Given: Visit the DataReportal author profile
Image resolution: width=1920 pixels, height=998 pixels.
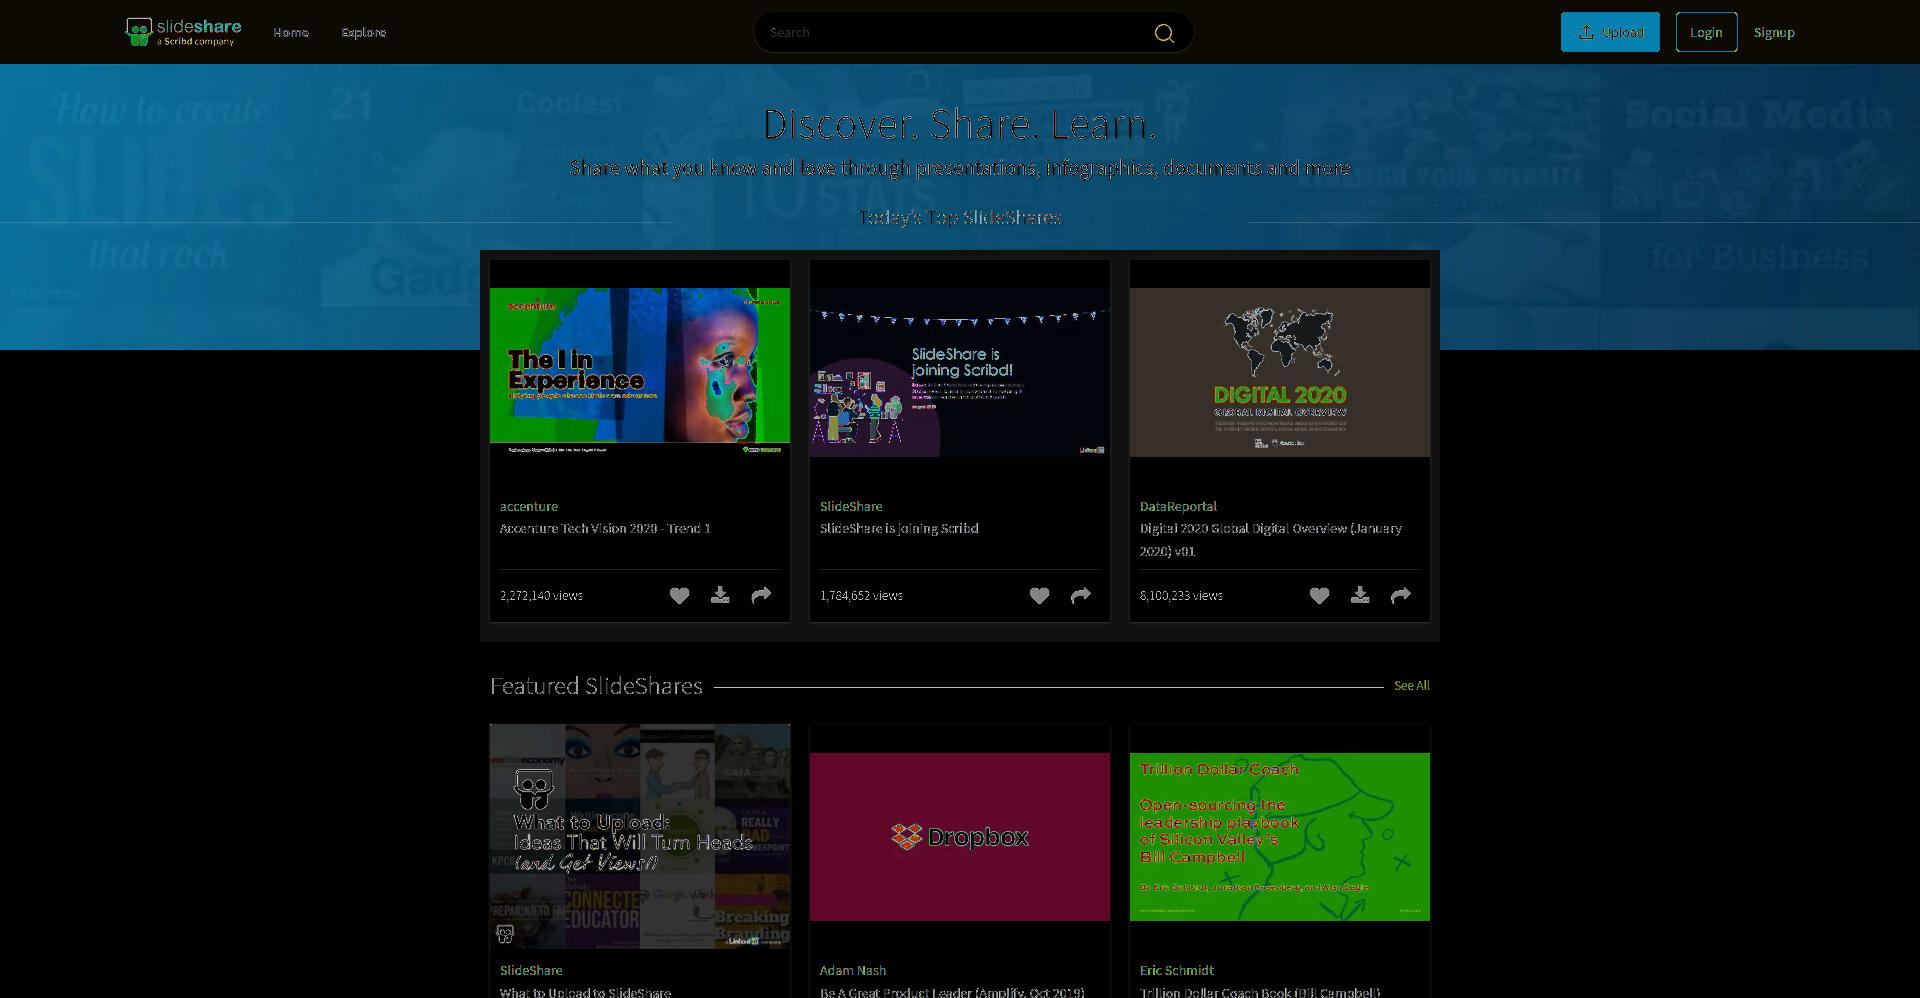Looking at the screenshot, I should (x=1178, y=507).
